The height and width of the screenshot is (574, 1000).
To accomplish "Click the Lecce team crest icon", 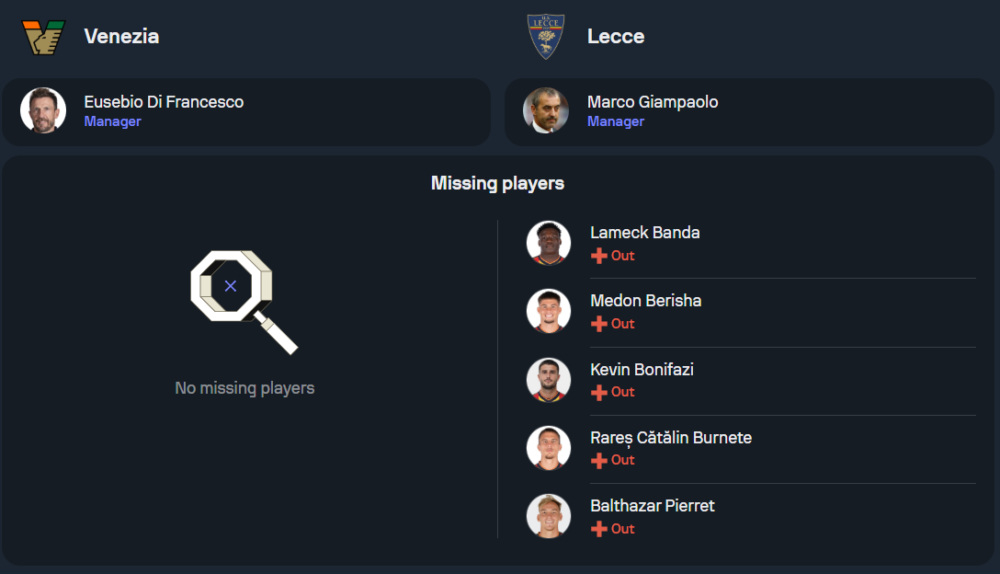I will (546, 37).
